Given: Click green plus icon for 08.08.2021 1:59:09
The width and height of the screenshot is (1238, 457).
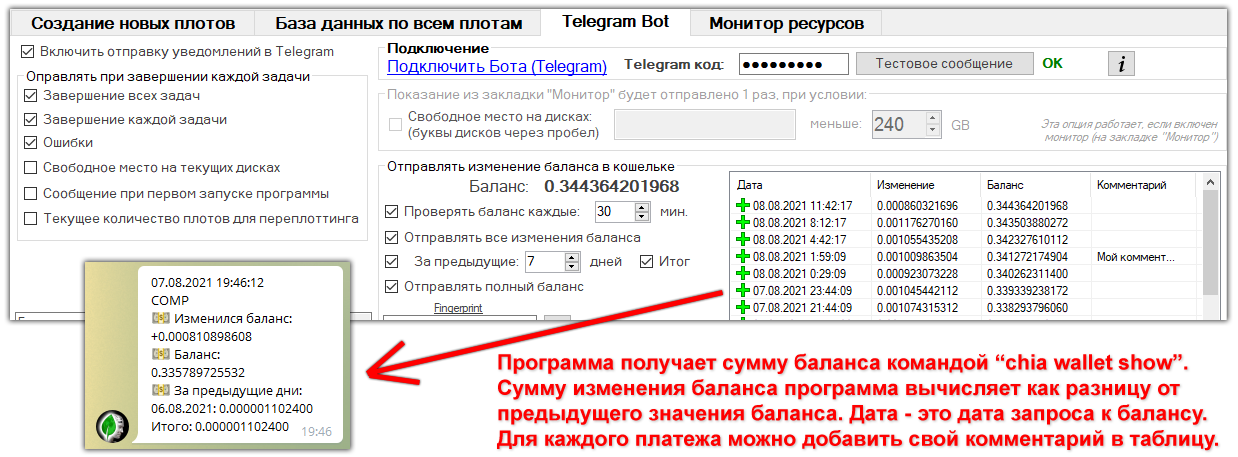Looking at the screenshot, I should pos(743,256).
